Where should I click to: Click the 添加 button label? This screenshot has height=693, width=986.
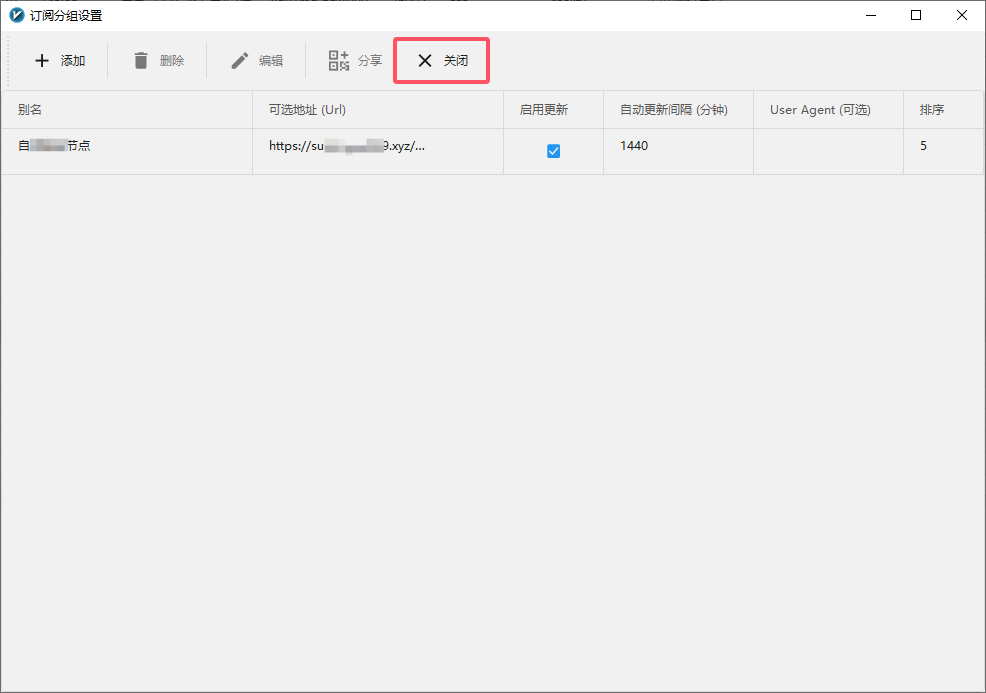pyautogui.click(x=73, y=60)
